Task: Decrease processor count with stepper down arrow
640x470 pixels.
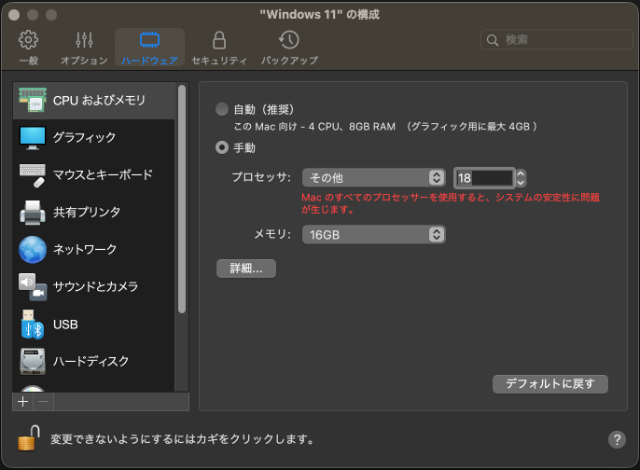Action: [521, 182]
